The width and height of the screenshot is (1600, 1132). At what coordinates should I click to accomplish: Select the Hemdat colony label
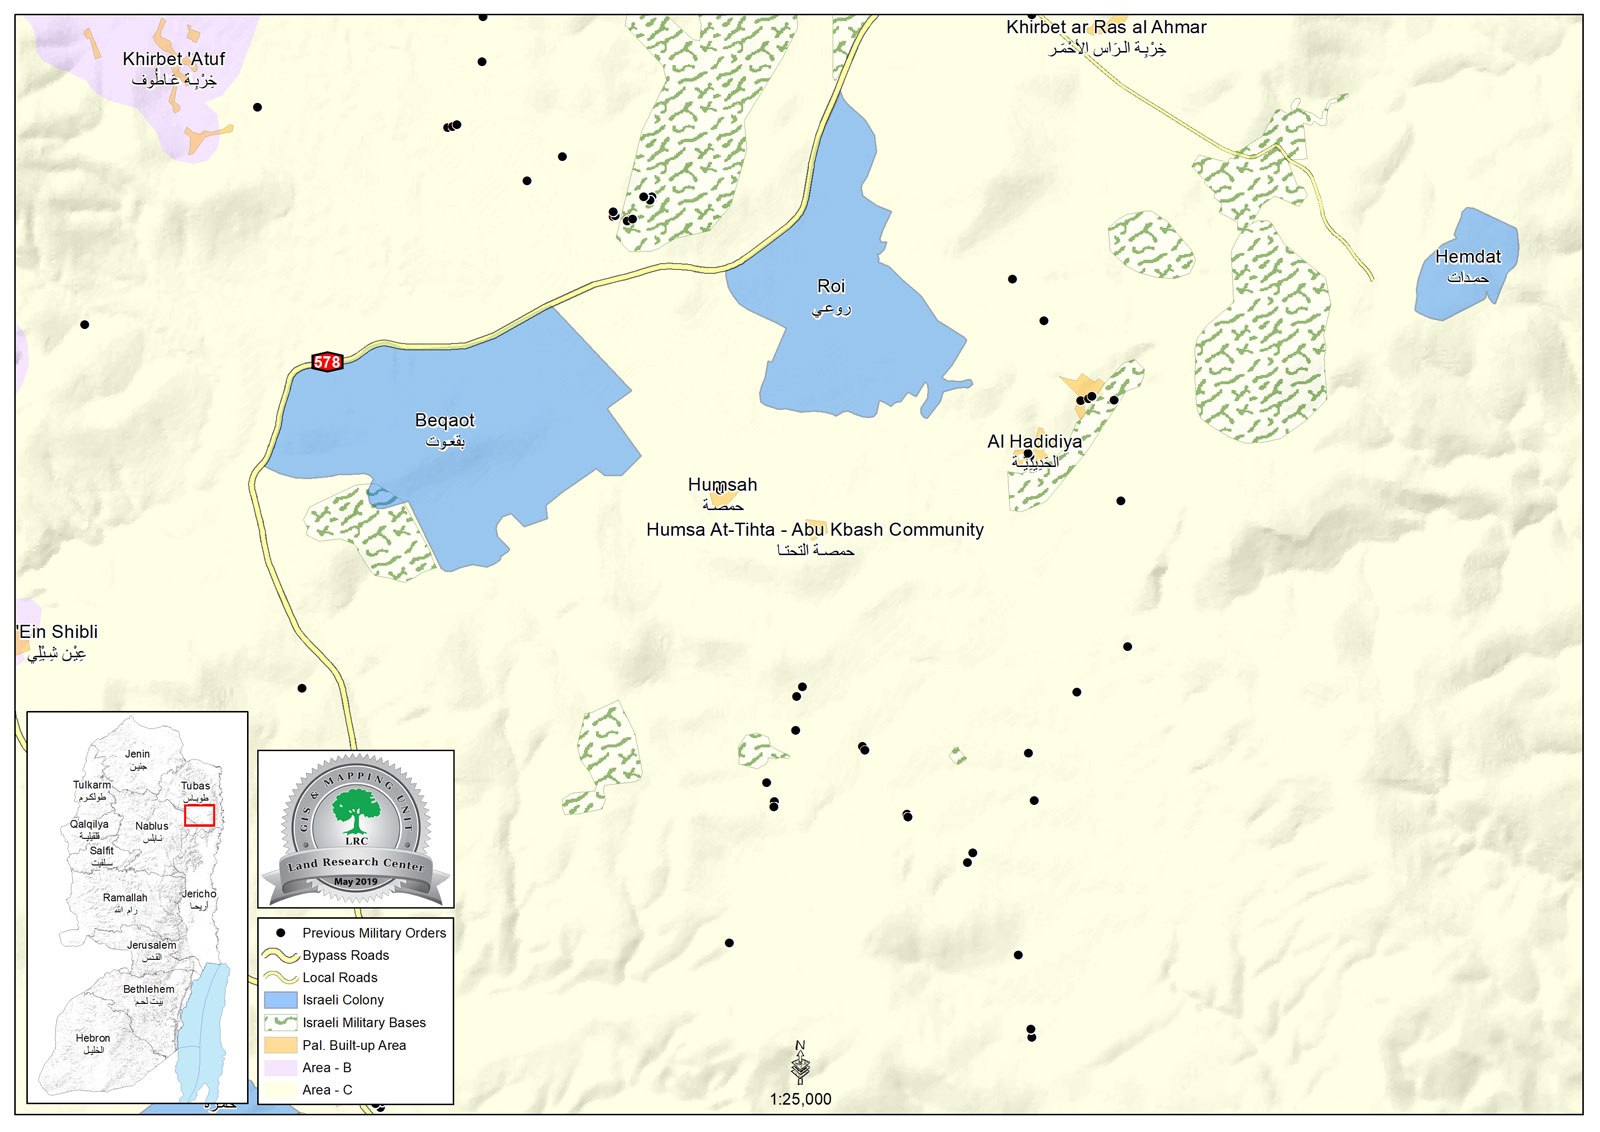(x=1467, y=257)
